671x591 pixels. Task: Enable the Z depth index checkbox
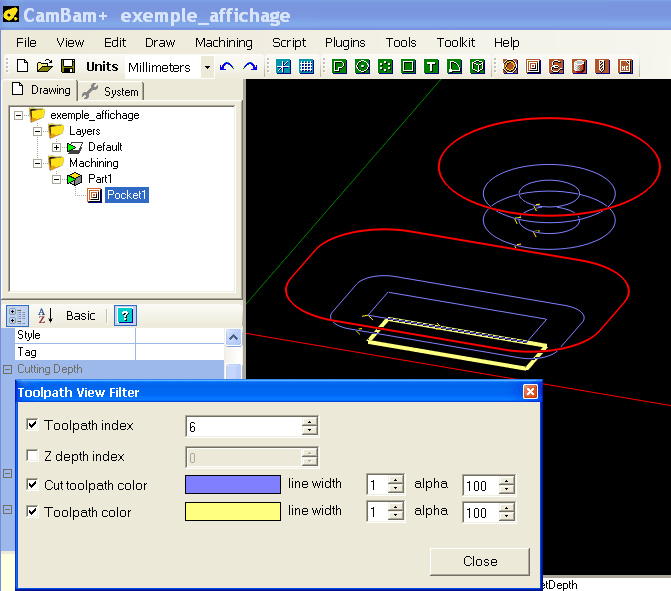tap(32, 455)
